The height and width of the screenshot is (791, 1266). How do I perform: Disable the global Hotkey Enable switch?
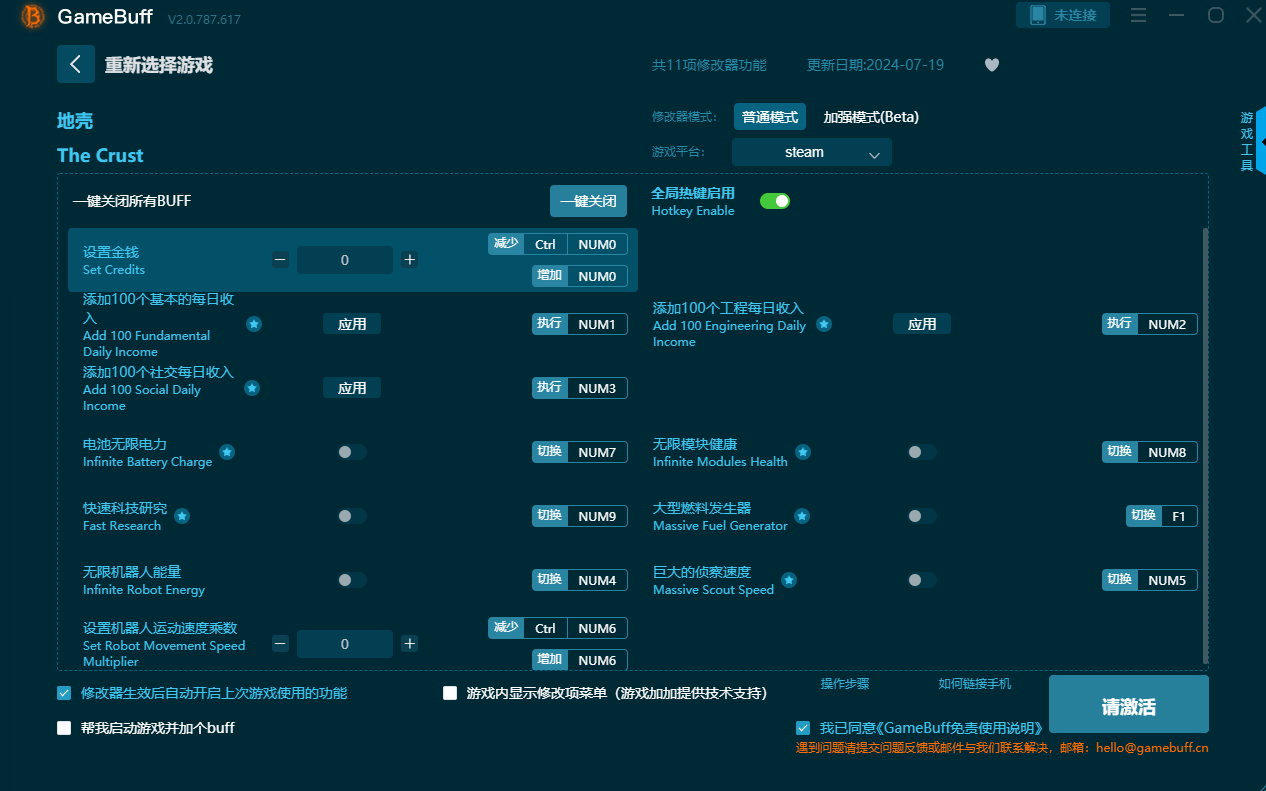point(774,201)
